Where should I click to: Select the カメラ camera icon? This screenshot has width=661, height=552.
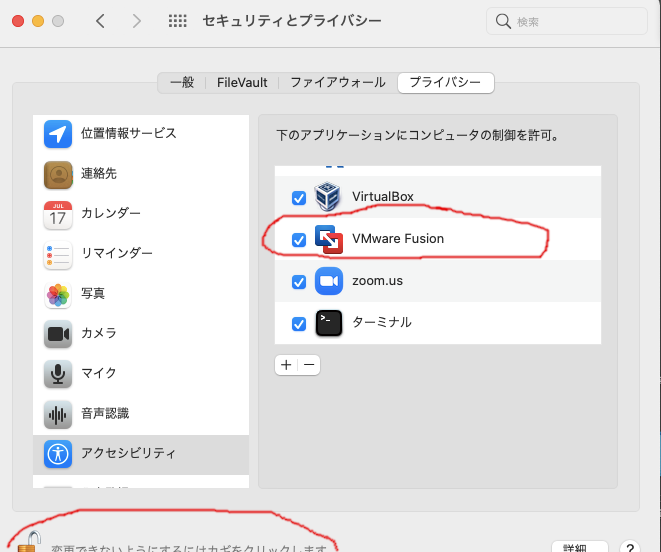coord(58,334)
